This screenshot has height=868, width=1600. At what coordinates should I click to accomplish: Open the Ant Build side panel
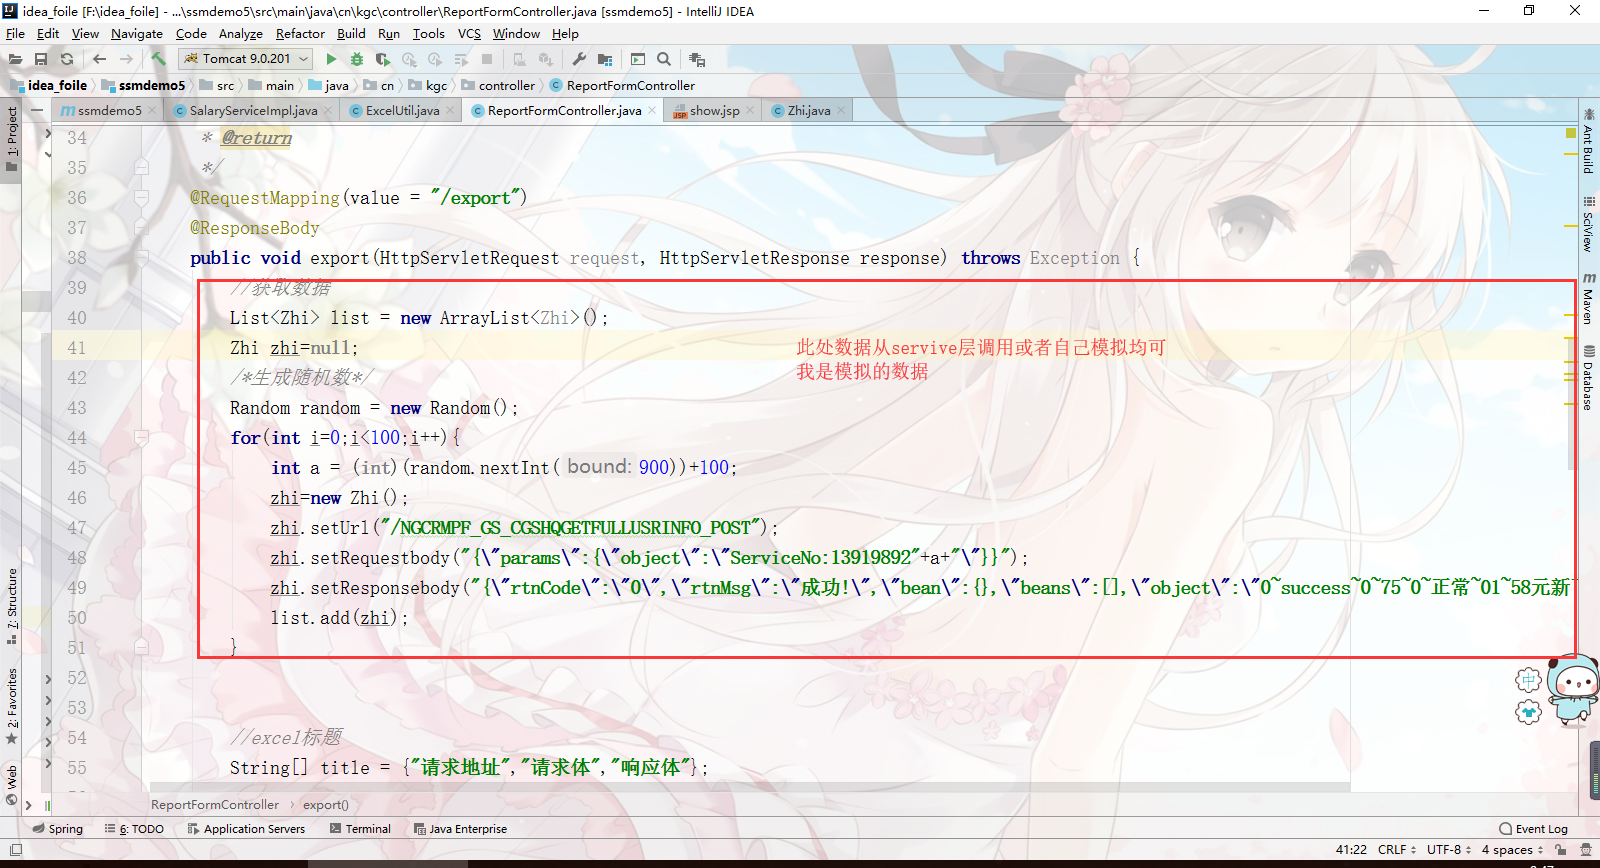tap(1588, 142)
